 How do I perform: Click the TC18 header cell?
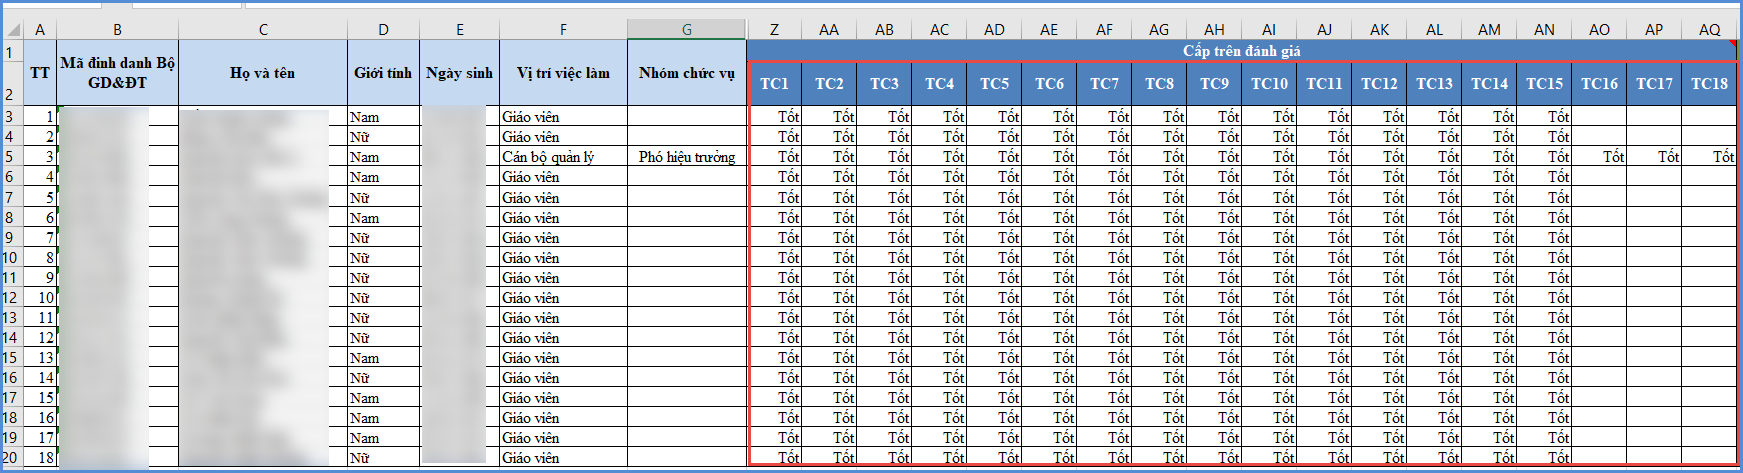pyautogui.click(x=1709, y=84)
